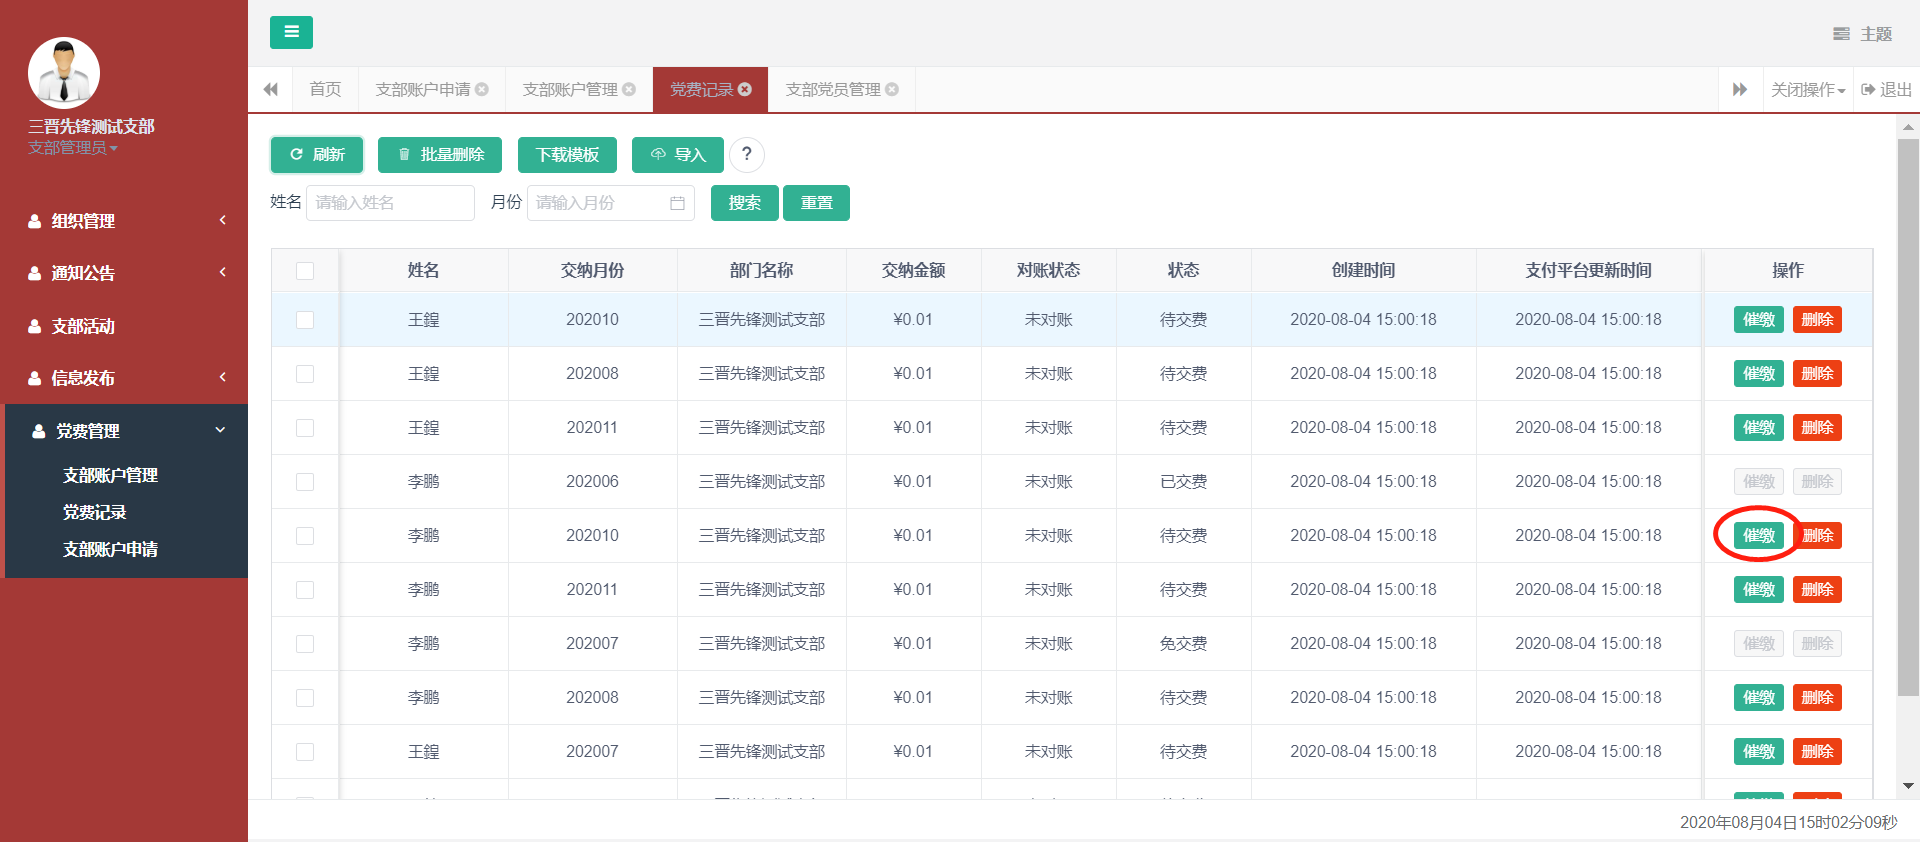The image size is (1920, 842).
Task: Check the first row checkbox for 王鍠 202010
Action: tap(305, 320)
